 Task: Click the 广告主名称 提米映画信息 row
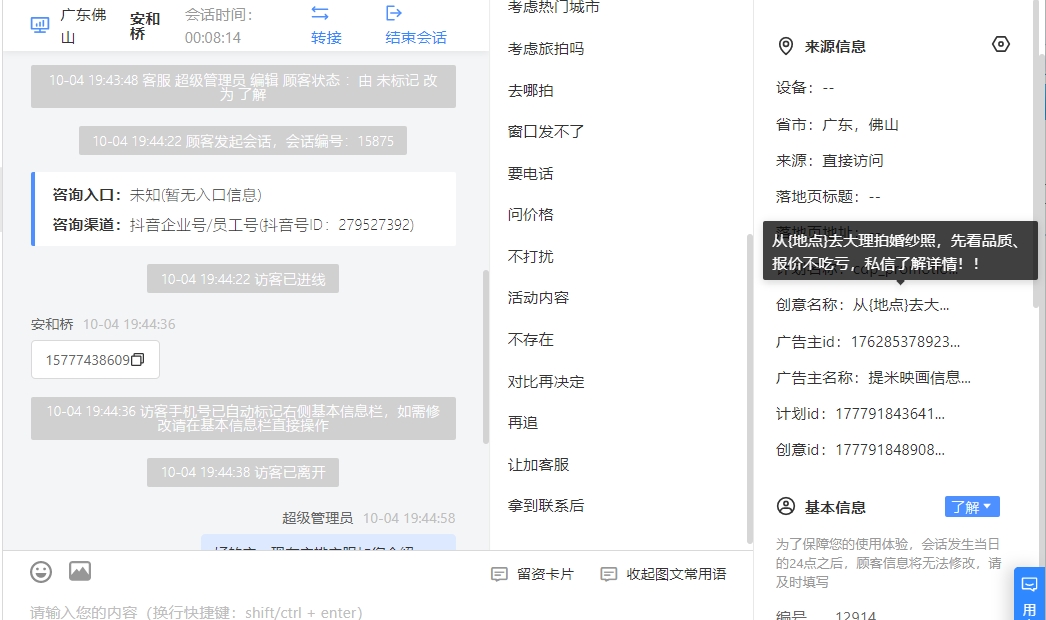tap(873, 378)
